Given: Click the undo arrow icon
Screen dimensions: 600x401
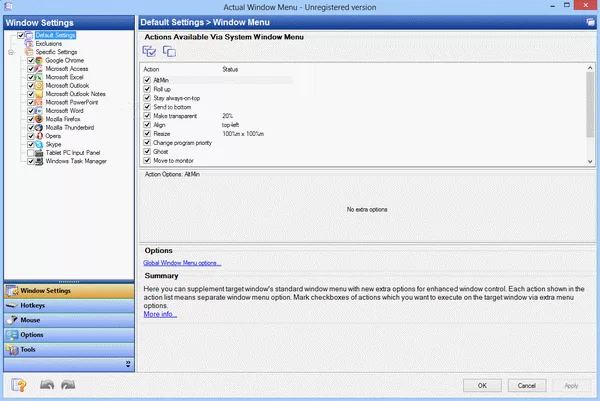Looking at the screenshot, I should pyautogui.click(x=46, y=384).
